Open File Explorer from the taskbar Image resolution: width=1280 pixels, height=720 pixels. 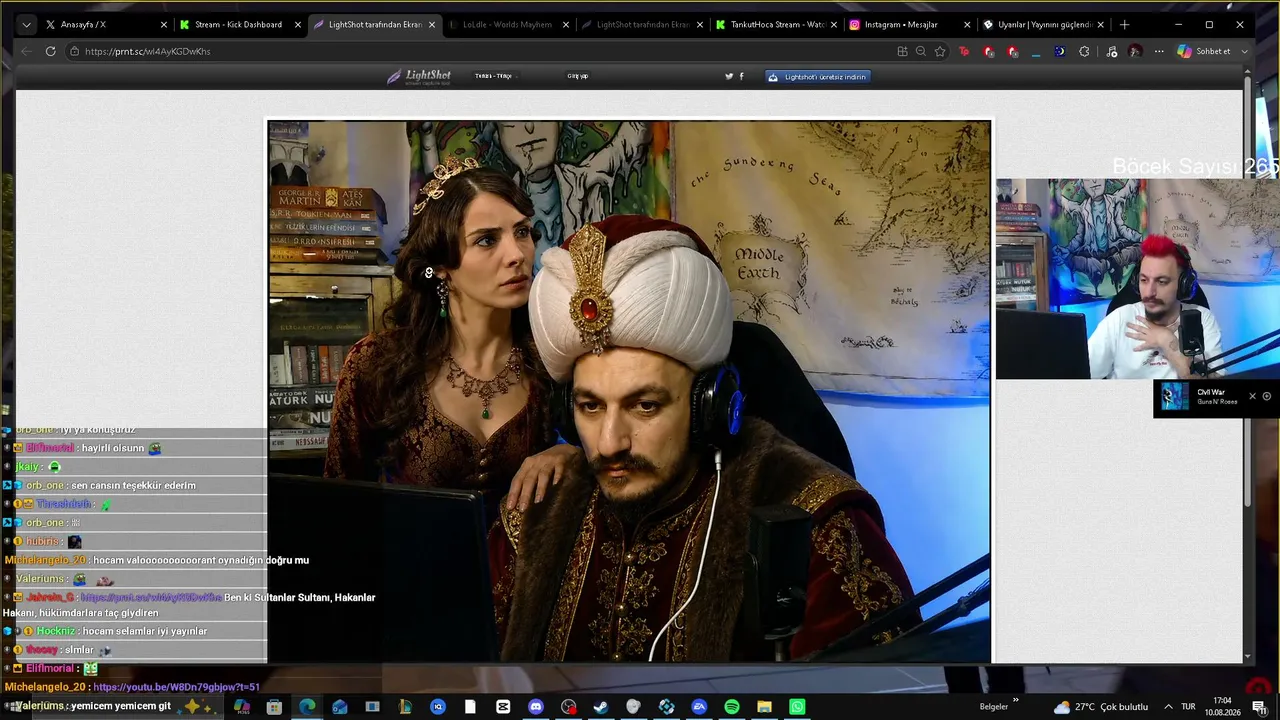(764, 707)
